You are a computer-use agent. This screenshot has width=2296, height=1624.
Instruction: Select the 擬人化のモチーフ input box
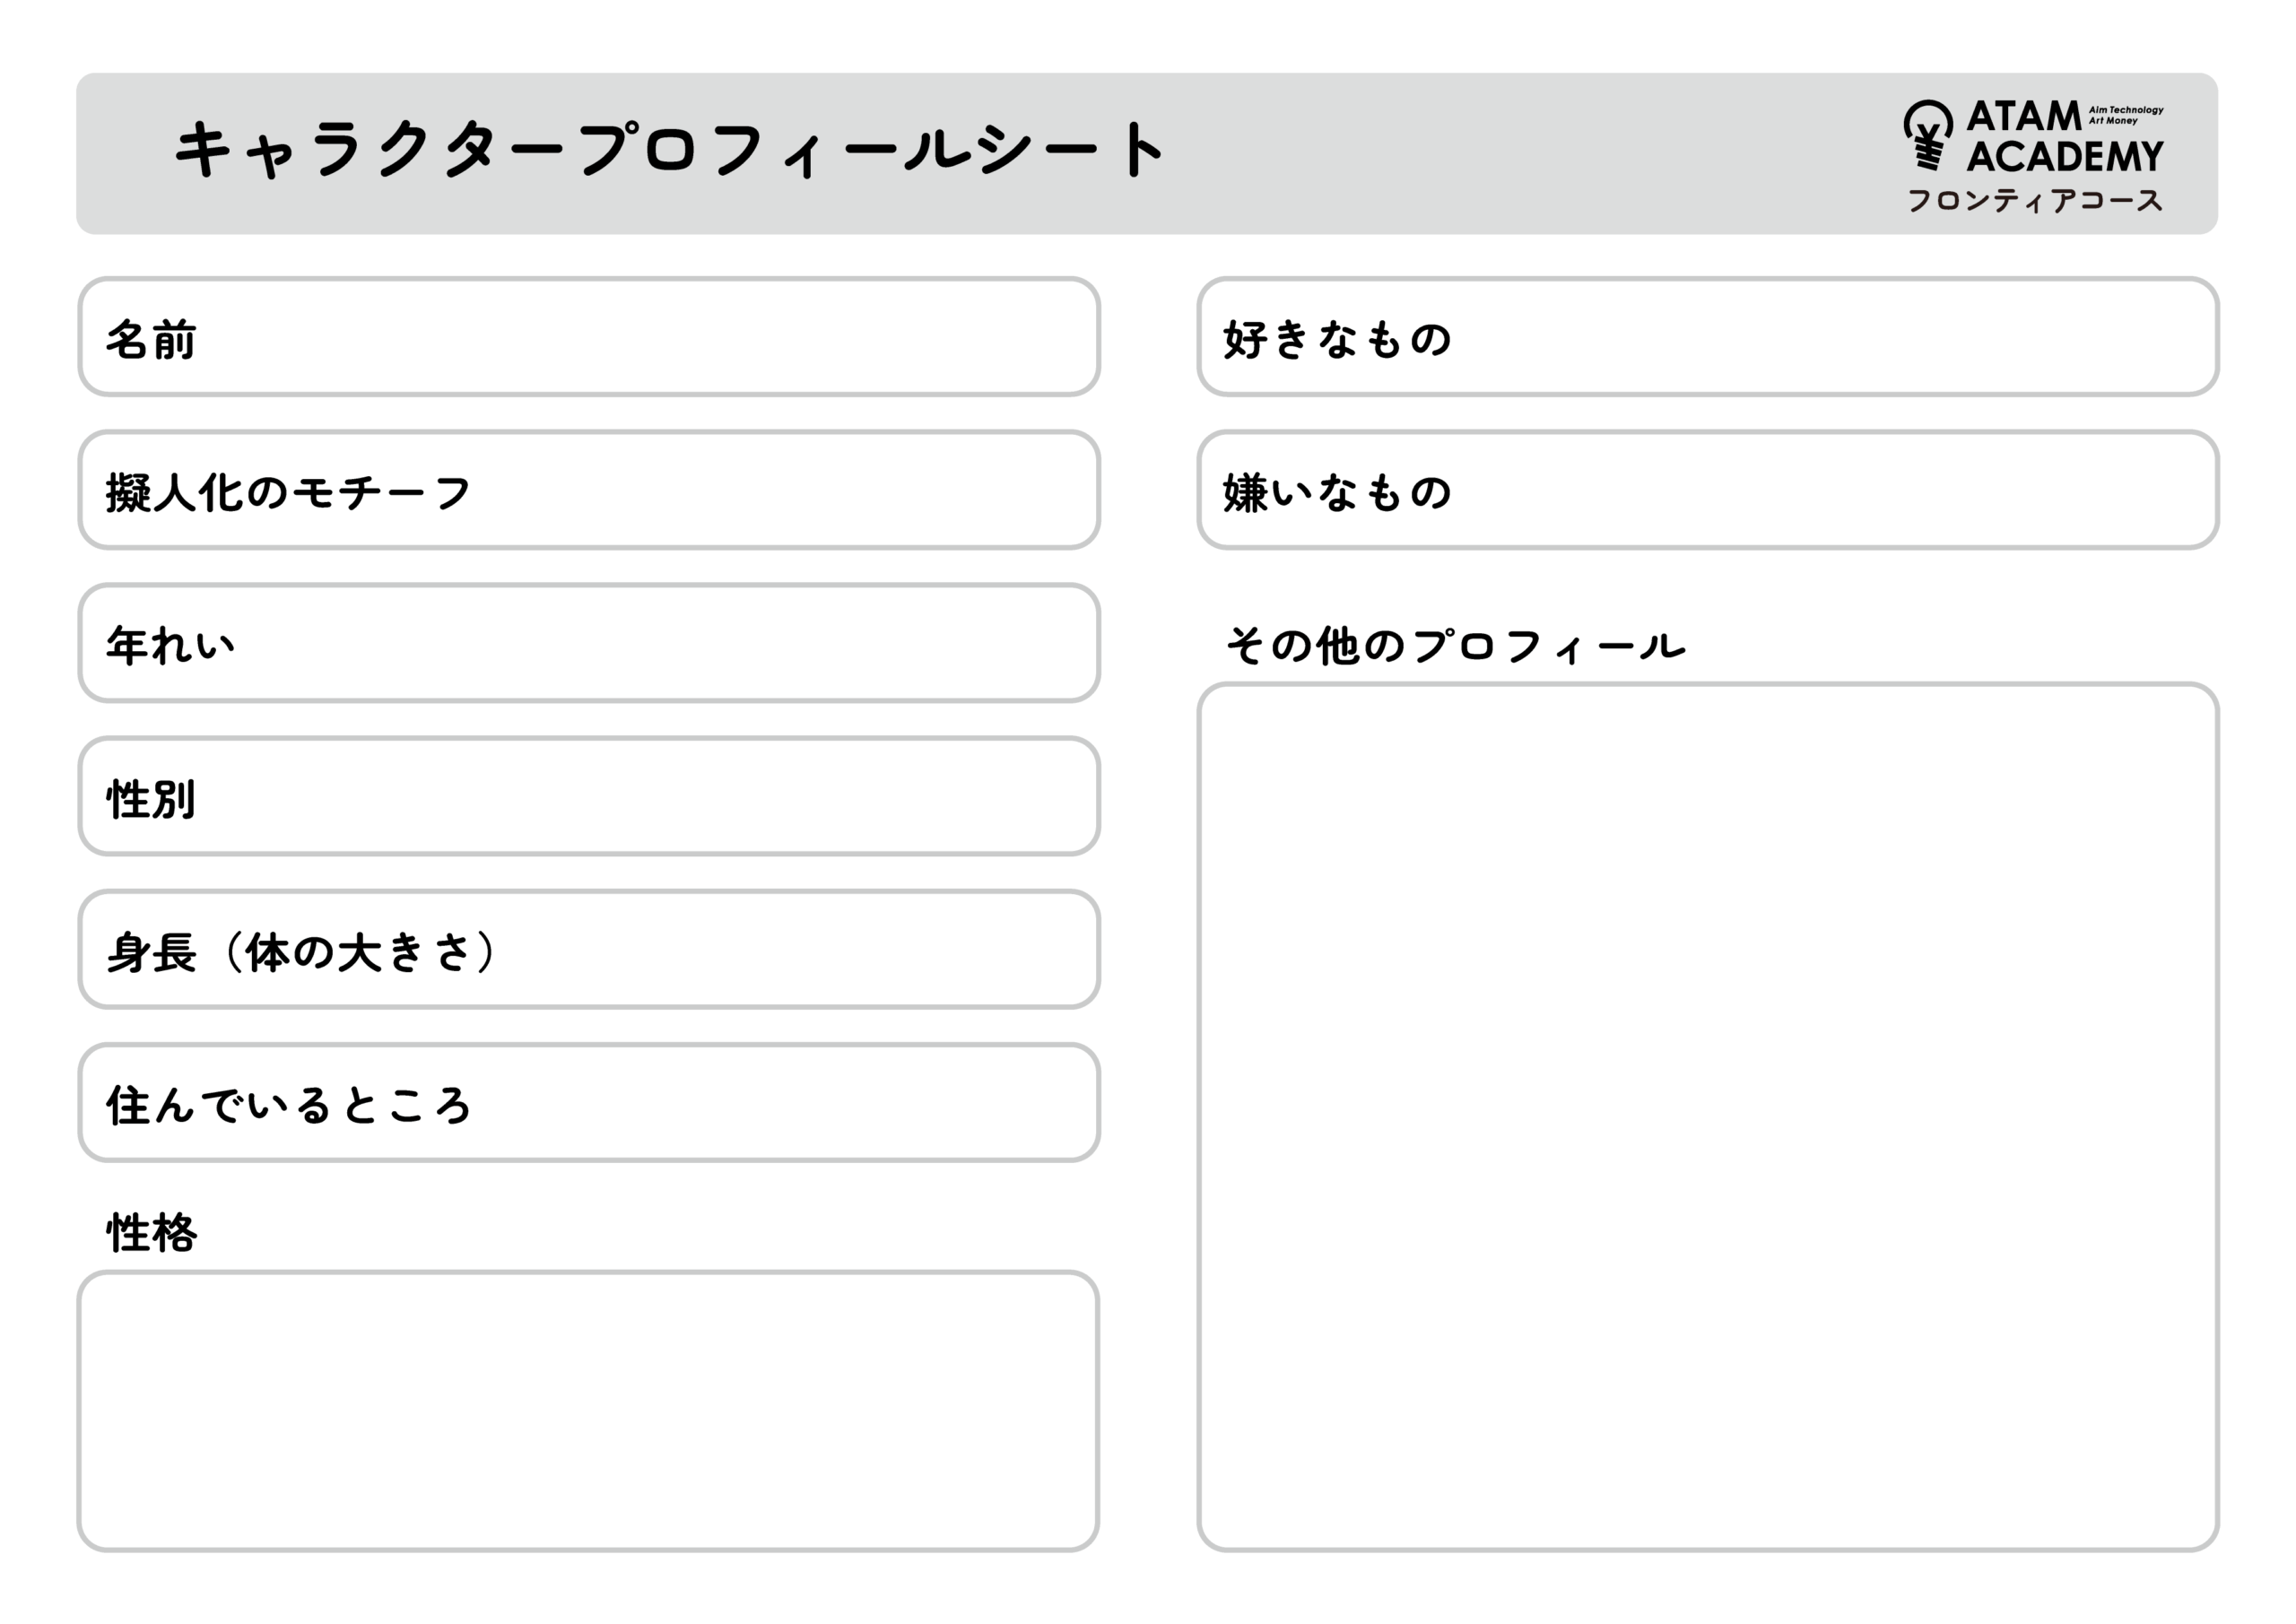click(x=589, y=490)
